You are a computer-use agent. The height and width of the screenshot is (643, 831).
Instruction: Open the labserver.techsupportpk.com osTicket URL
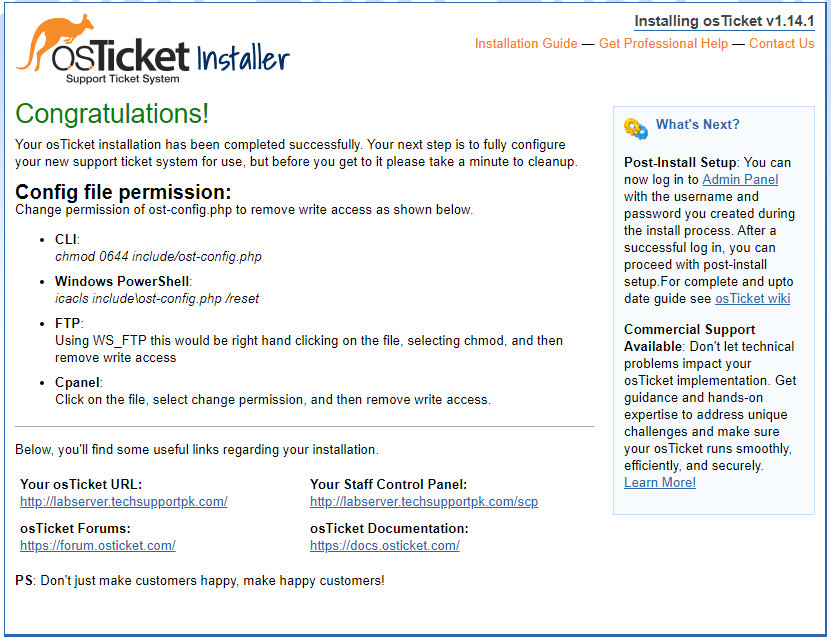(x=123, y=501)
